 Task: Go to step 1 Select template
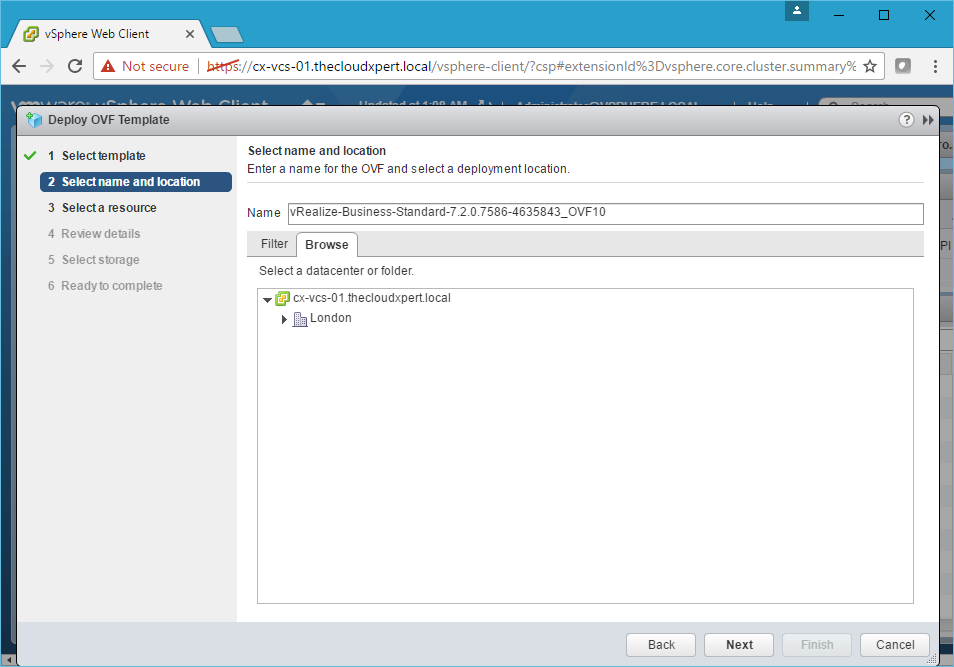coord(103,156)
